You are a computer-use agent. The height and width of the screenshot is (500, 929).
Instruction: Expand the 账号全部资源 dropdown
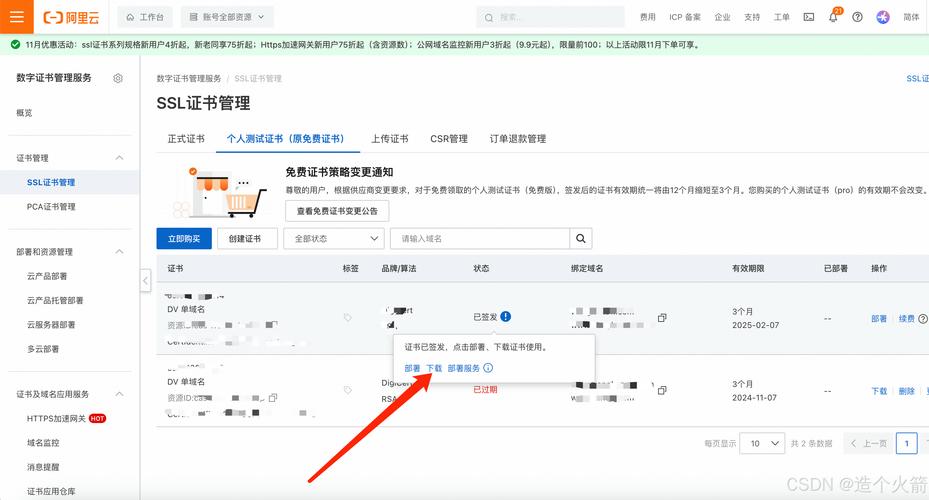click(227, 17)
